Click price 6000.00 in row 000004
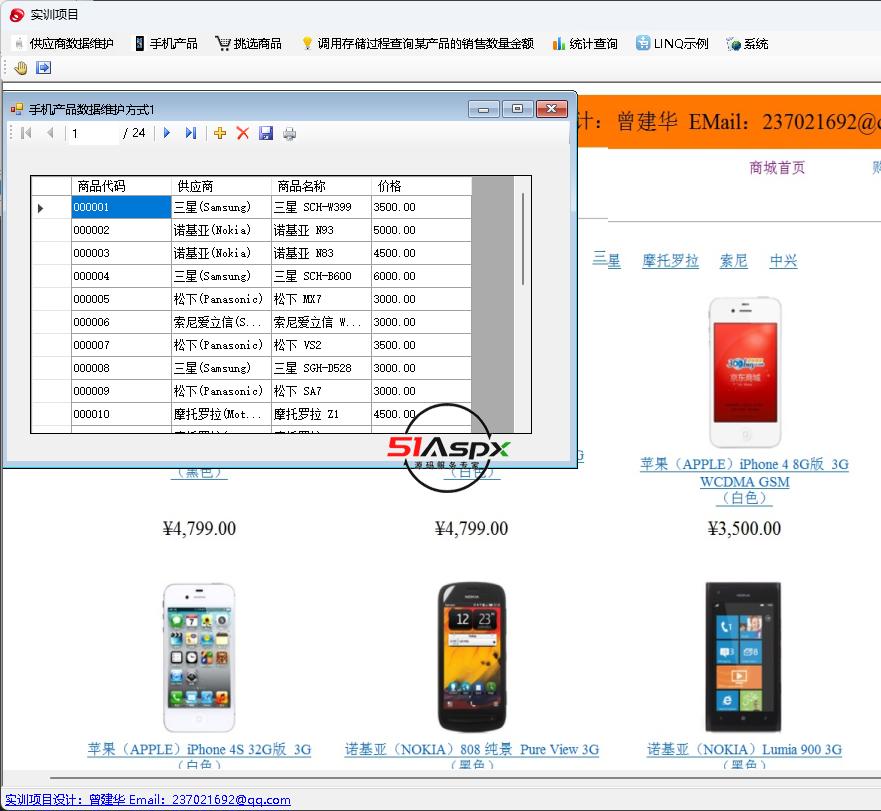 (x=421, y=277)
